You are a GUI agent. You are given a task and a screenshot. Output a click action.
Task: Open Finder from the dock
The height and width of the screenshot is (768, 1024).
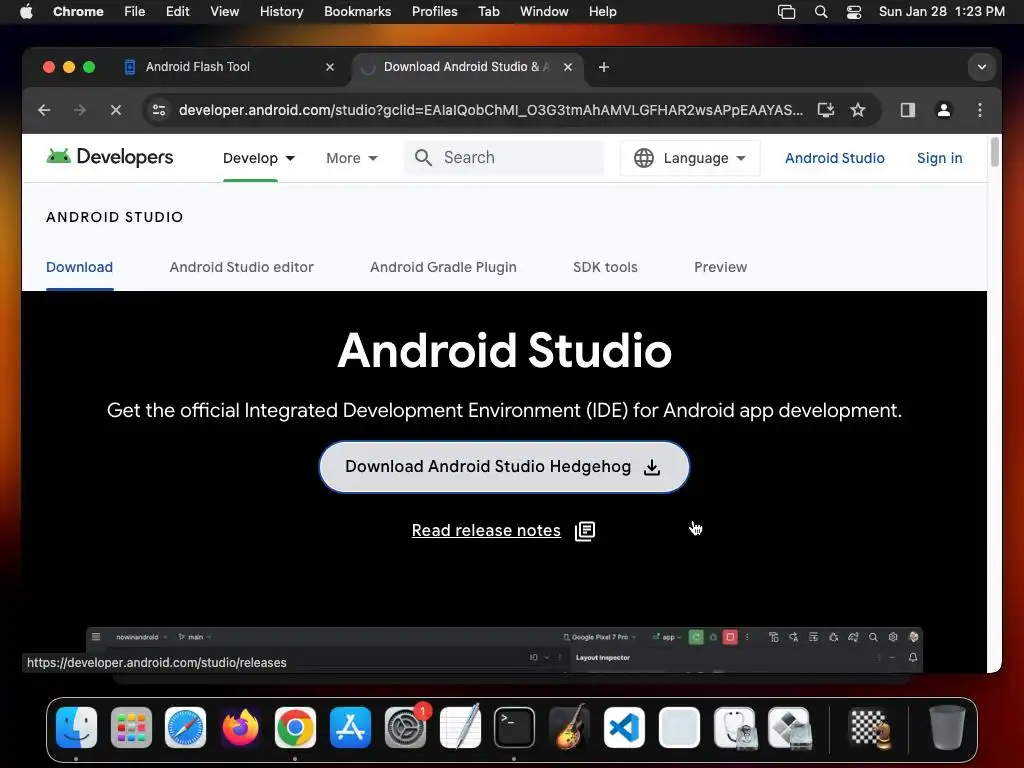(x=76, y=727)
